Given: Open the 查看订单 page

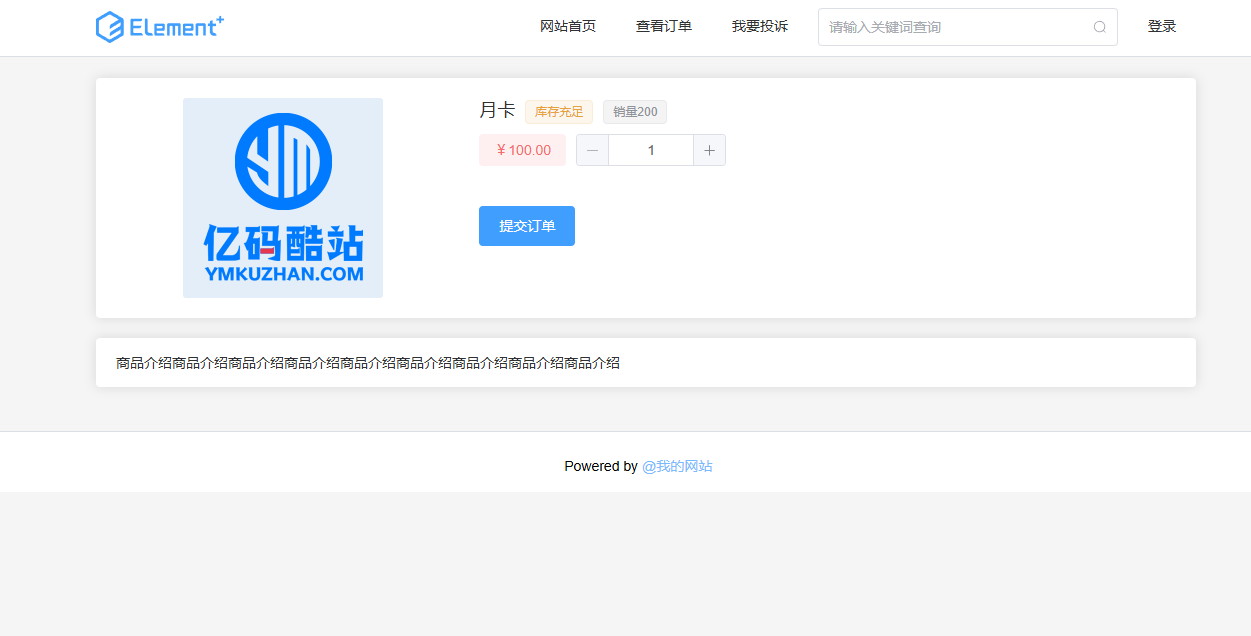Looking at the screenshot, I should click(663, 27).
